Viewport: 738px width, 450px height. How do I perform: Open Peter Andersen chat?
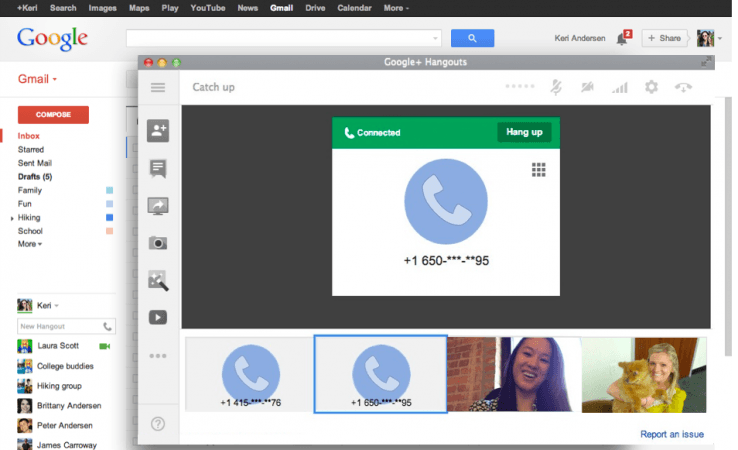[64, 426]
